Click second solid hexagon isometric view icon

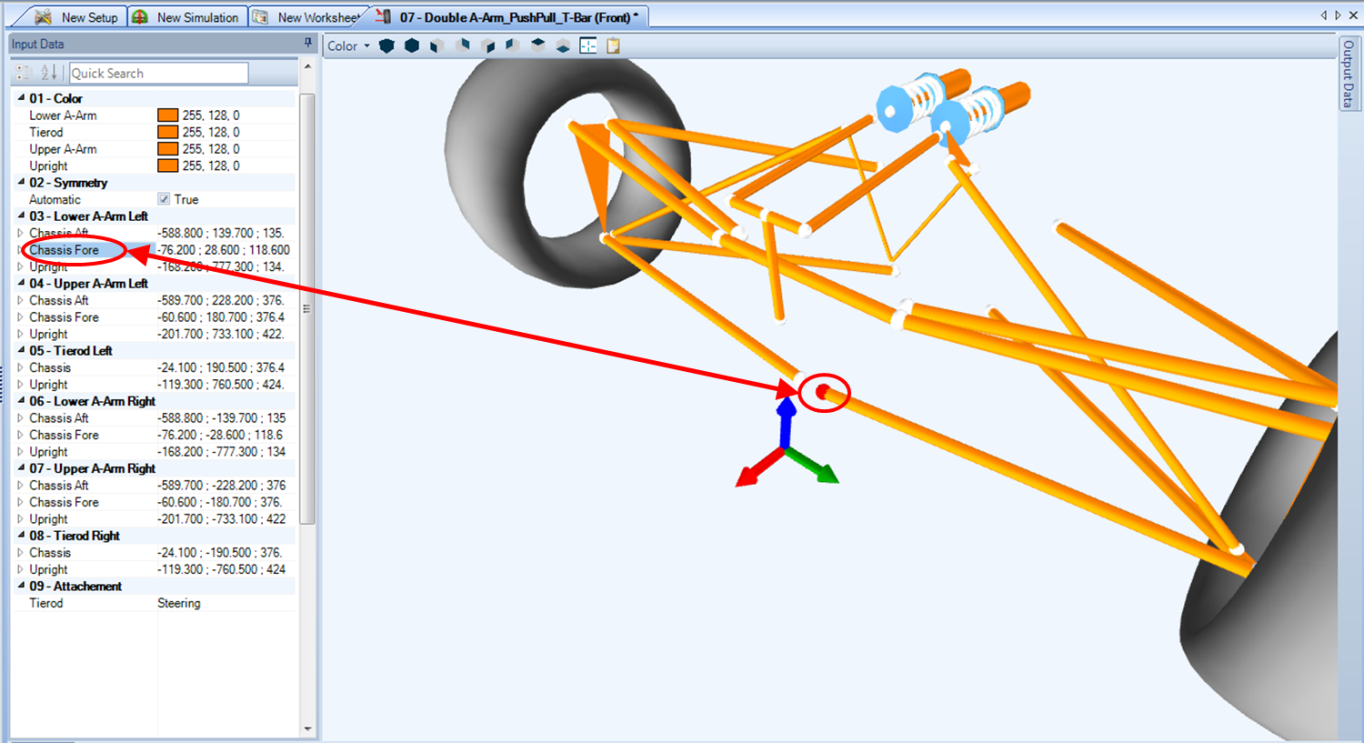tap(411, 46)
